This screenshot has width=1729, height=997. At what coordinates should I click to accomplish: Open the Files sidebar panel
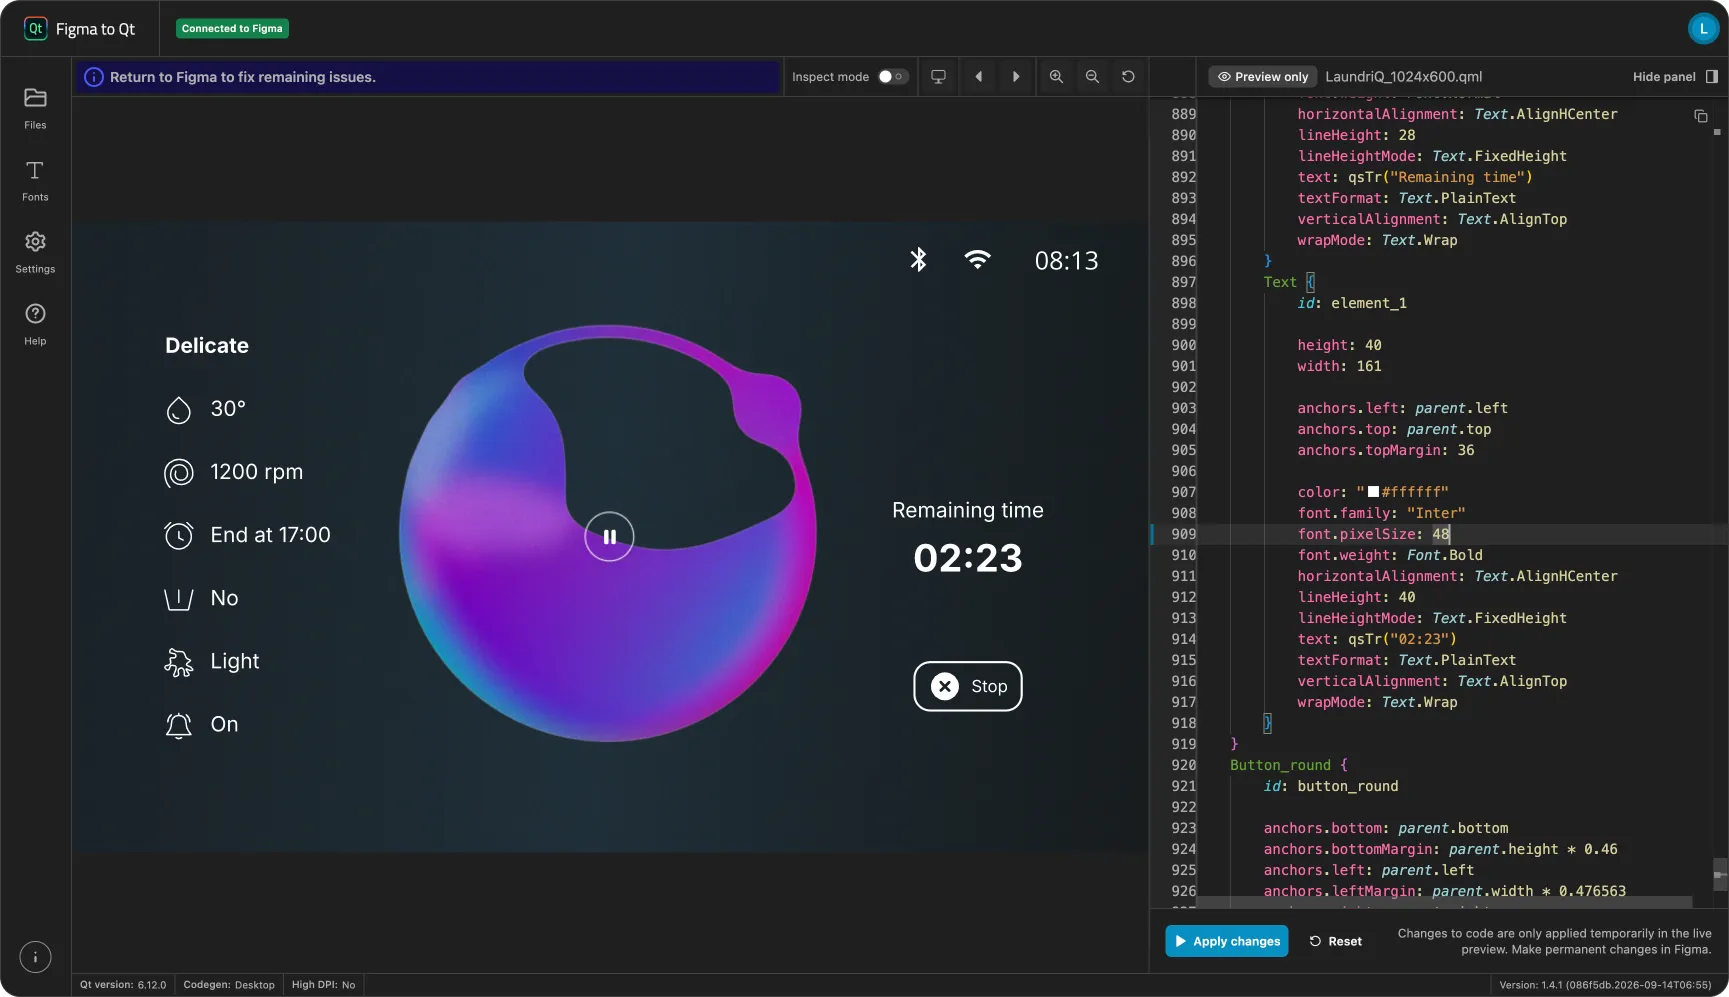pyautogui.click(x=35, y=108)
